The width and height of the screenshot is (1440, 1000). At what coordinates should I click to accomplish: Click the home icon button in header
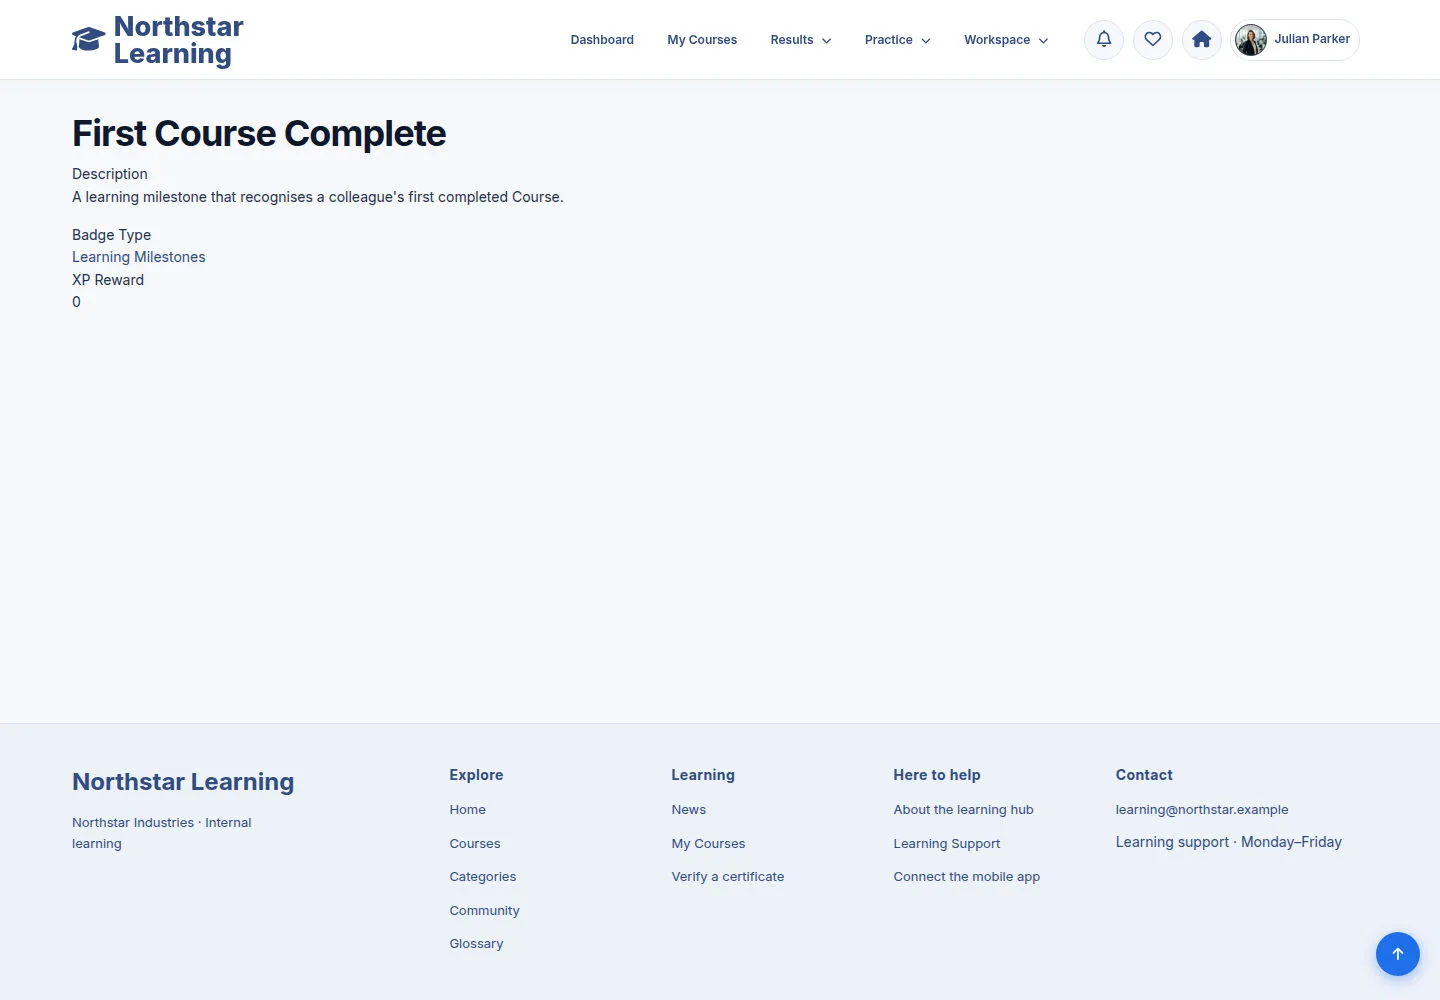click(1202, 40)
